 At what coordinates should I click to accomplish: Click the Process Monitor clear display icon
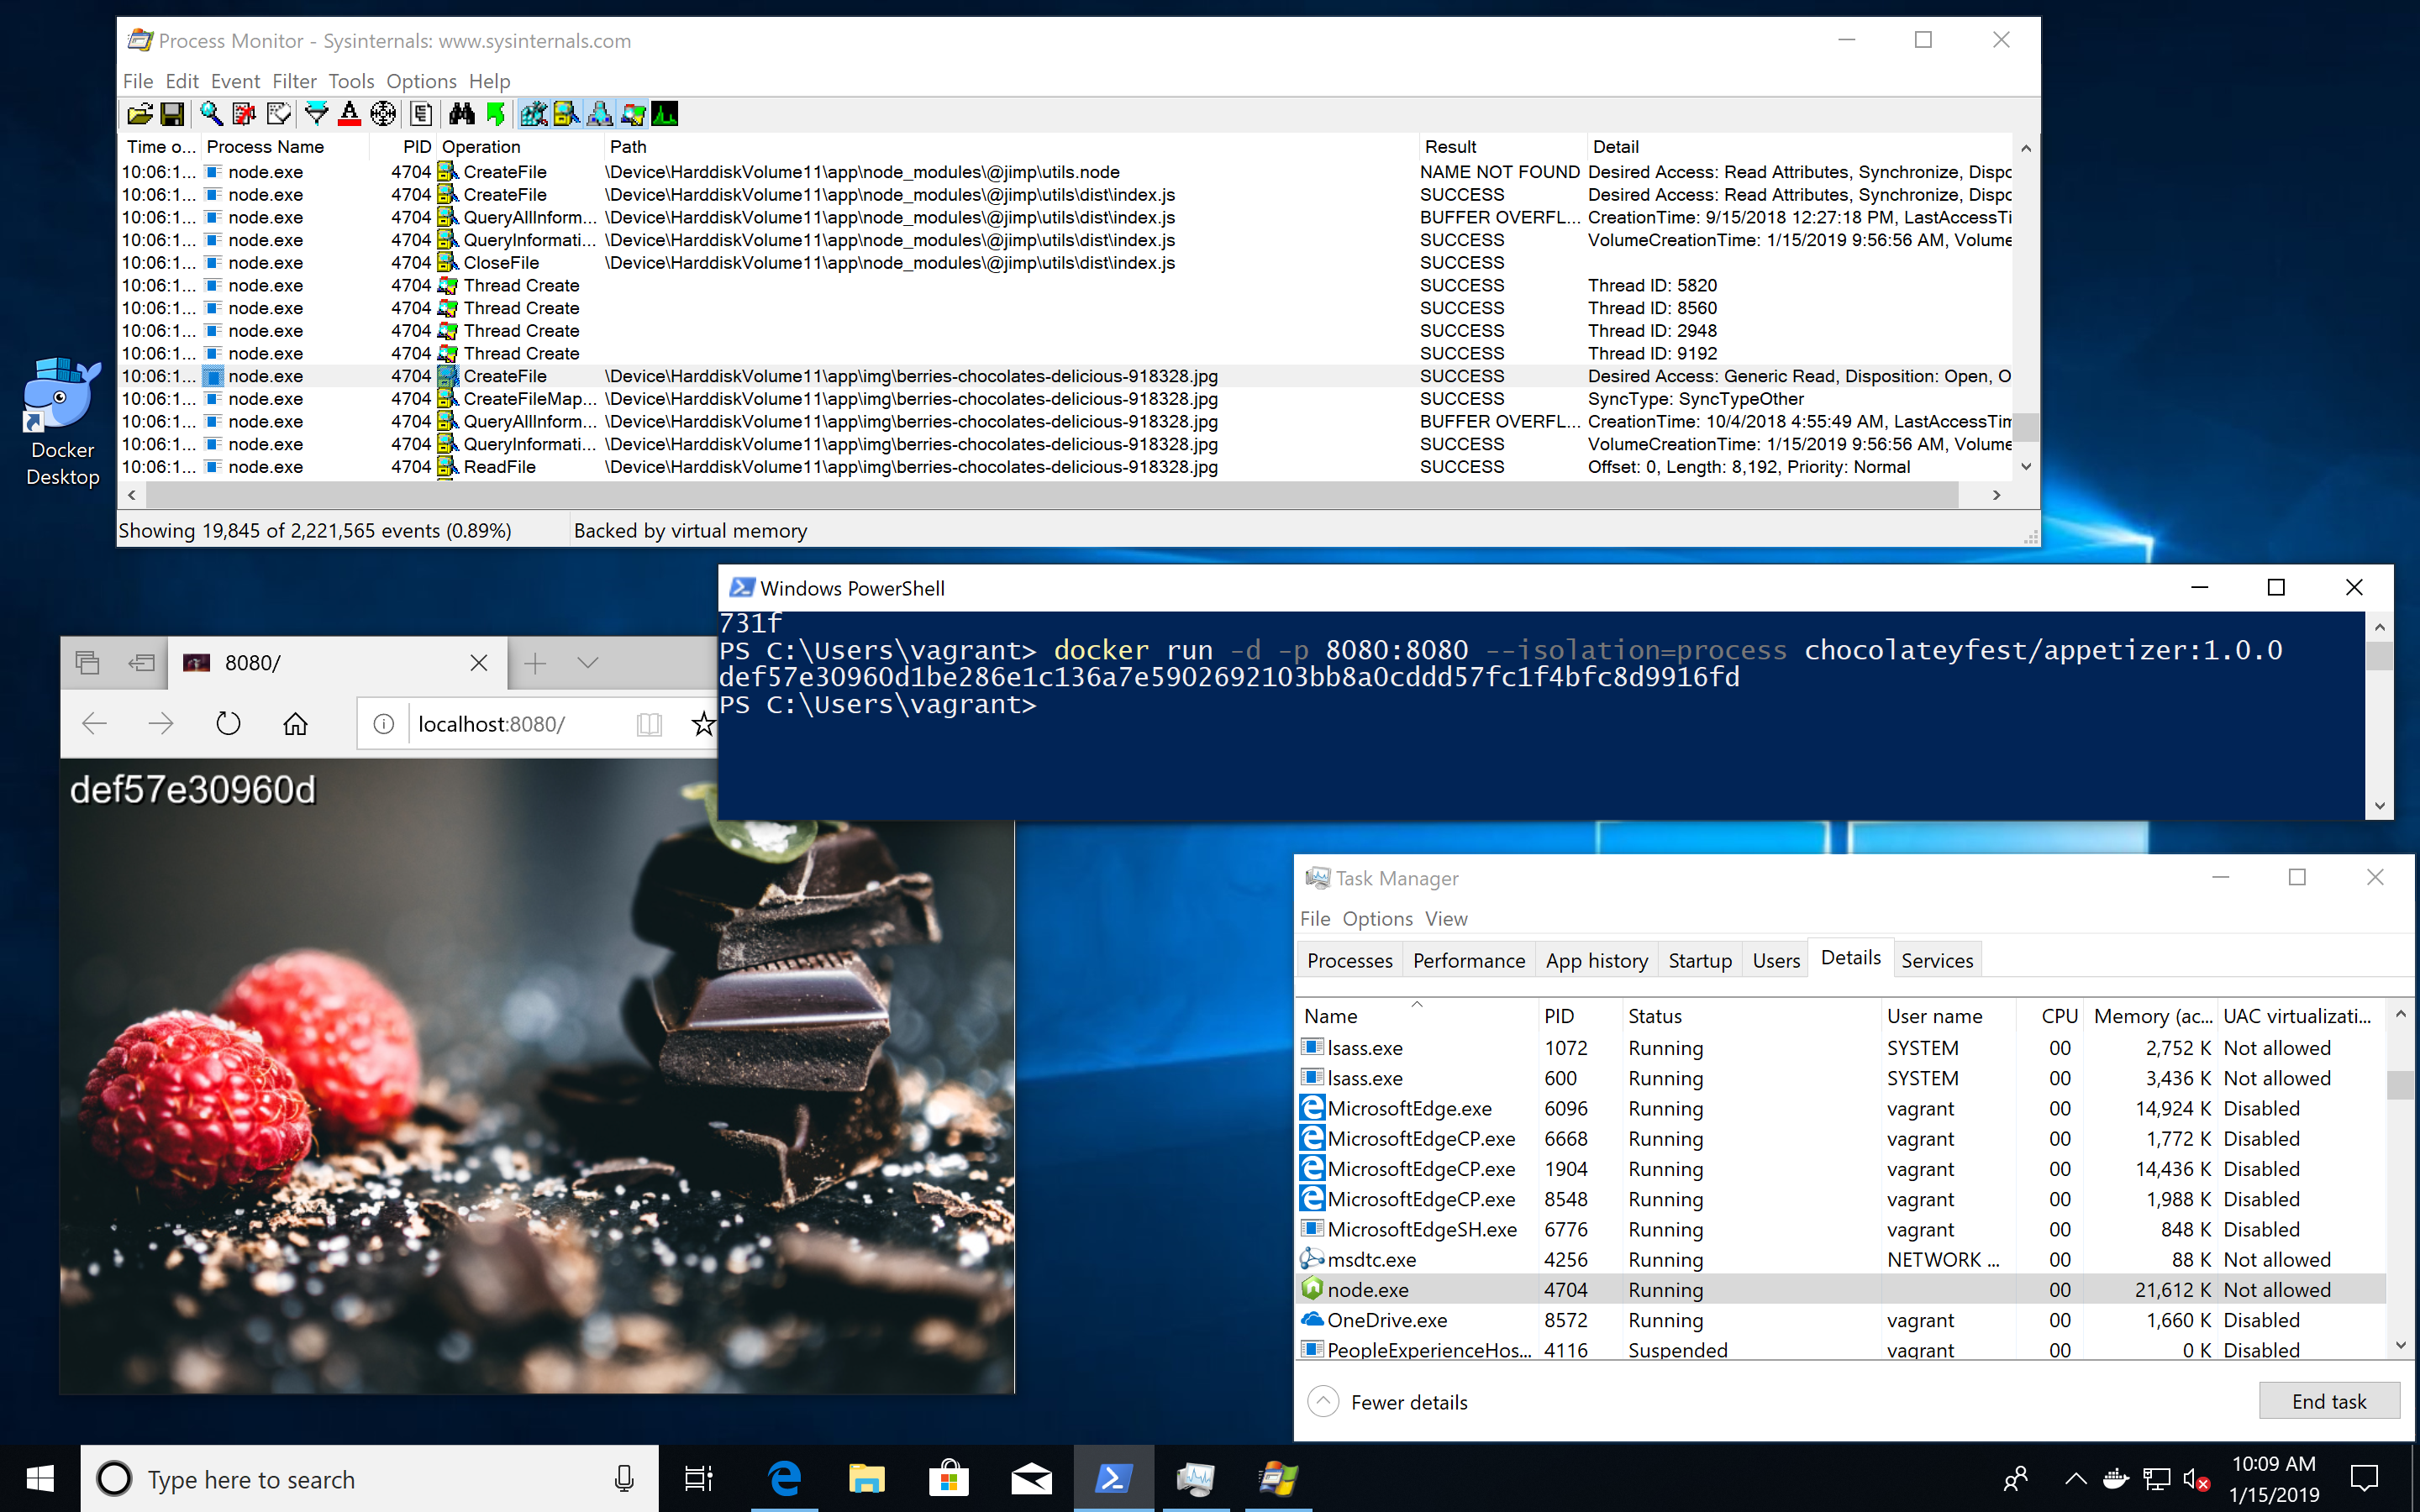(245, 113)
